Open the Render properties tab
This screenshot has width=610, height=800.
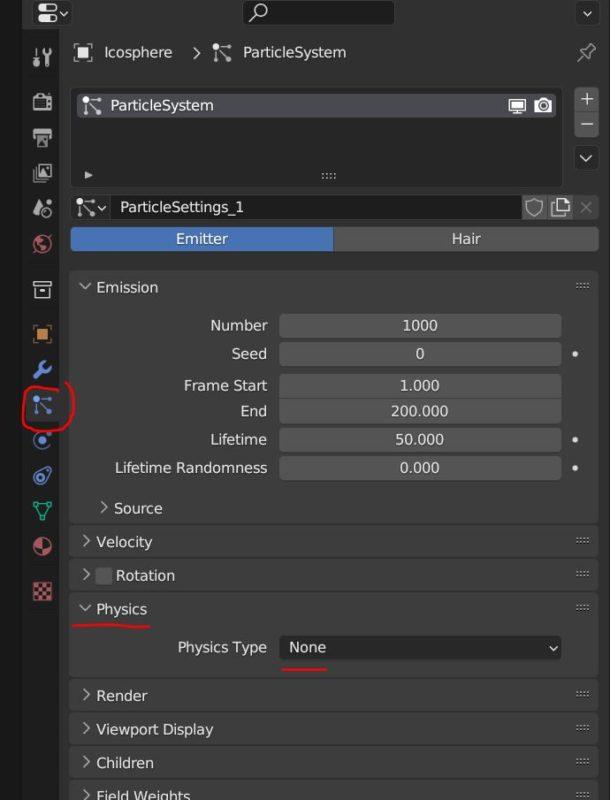point(42,102)
